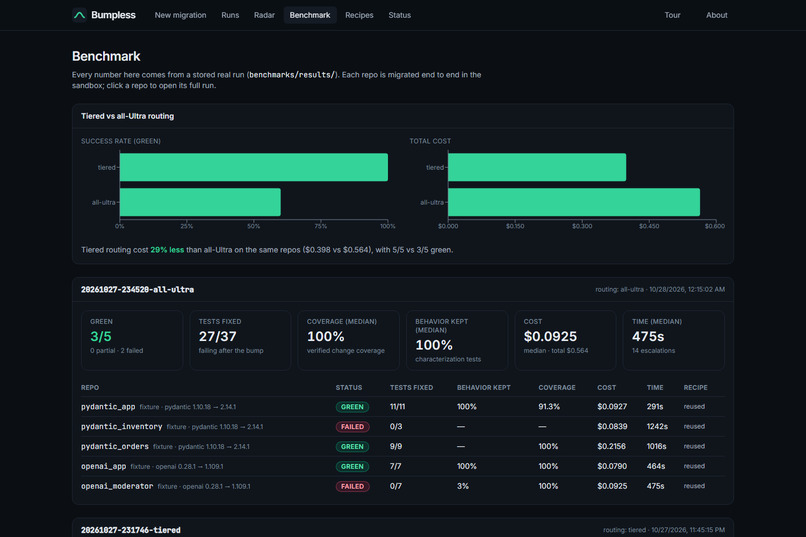
Task: Click the 20261027-231746-tiered run heading
Action: 131,530
